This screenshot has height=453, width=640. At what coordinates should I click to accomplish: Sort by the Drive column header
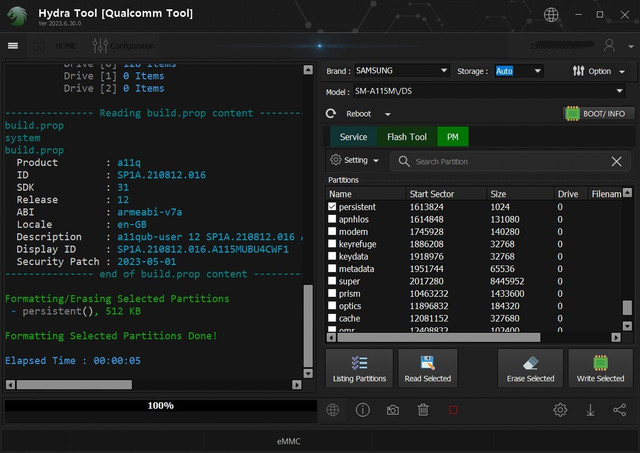[x=571, y=194]
